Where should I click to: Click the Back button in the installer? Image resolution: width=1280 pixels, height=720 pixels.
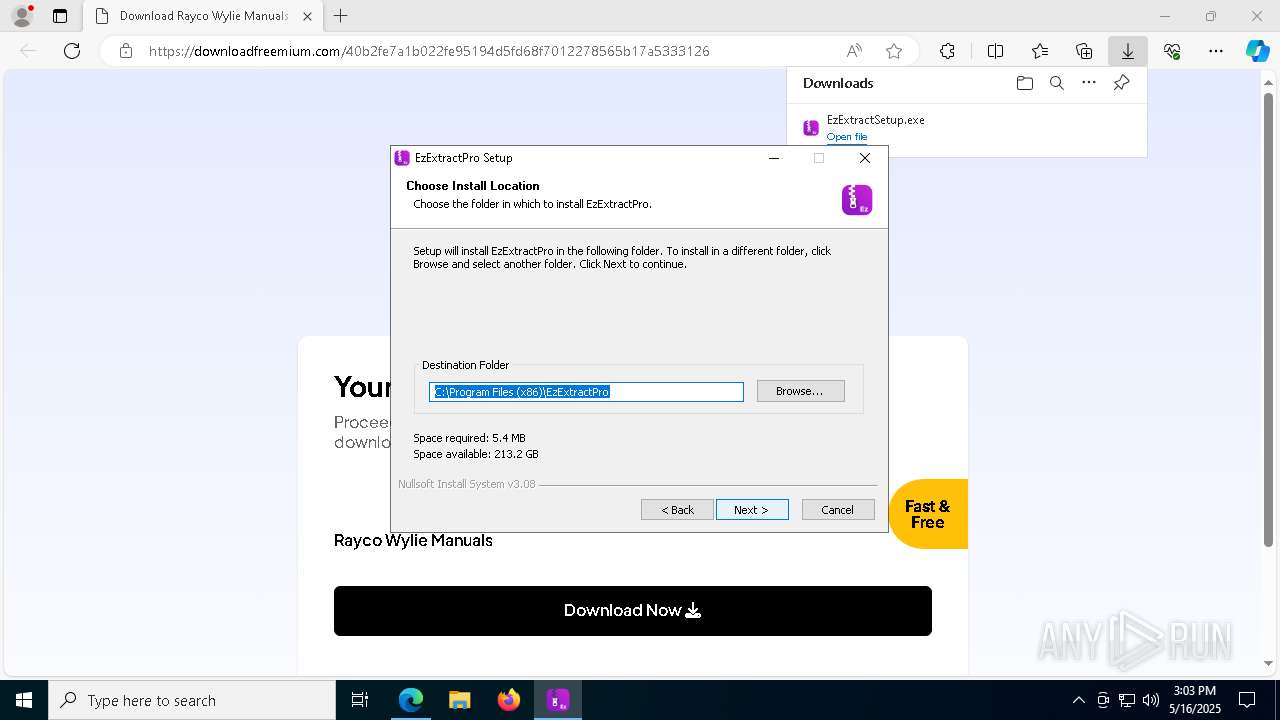click(x=677, y=510)
